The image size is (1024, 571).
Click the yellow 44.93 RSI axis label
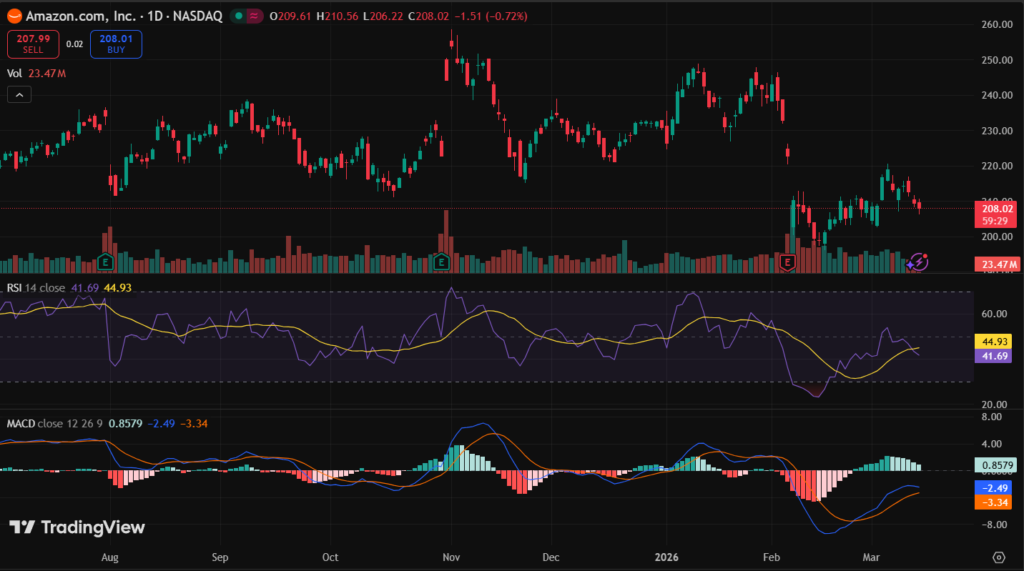click(997, 342)
